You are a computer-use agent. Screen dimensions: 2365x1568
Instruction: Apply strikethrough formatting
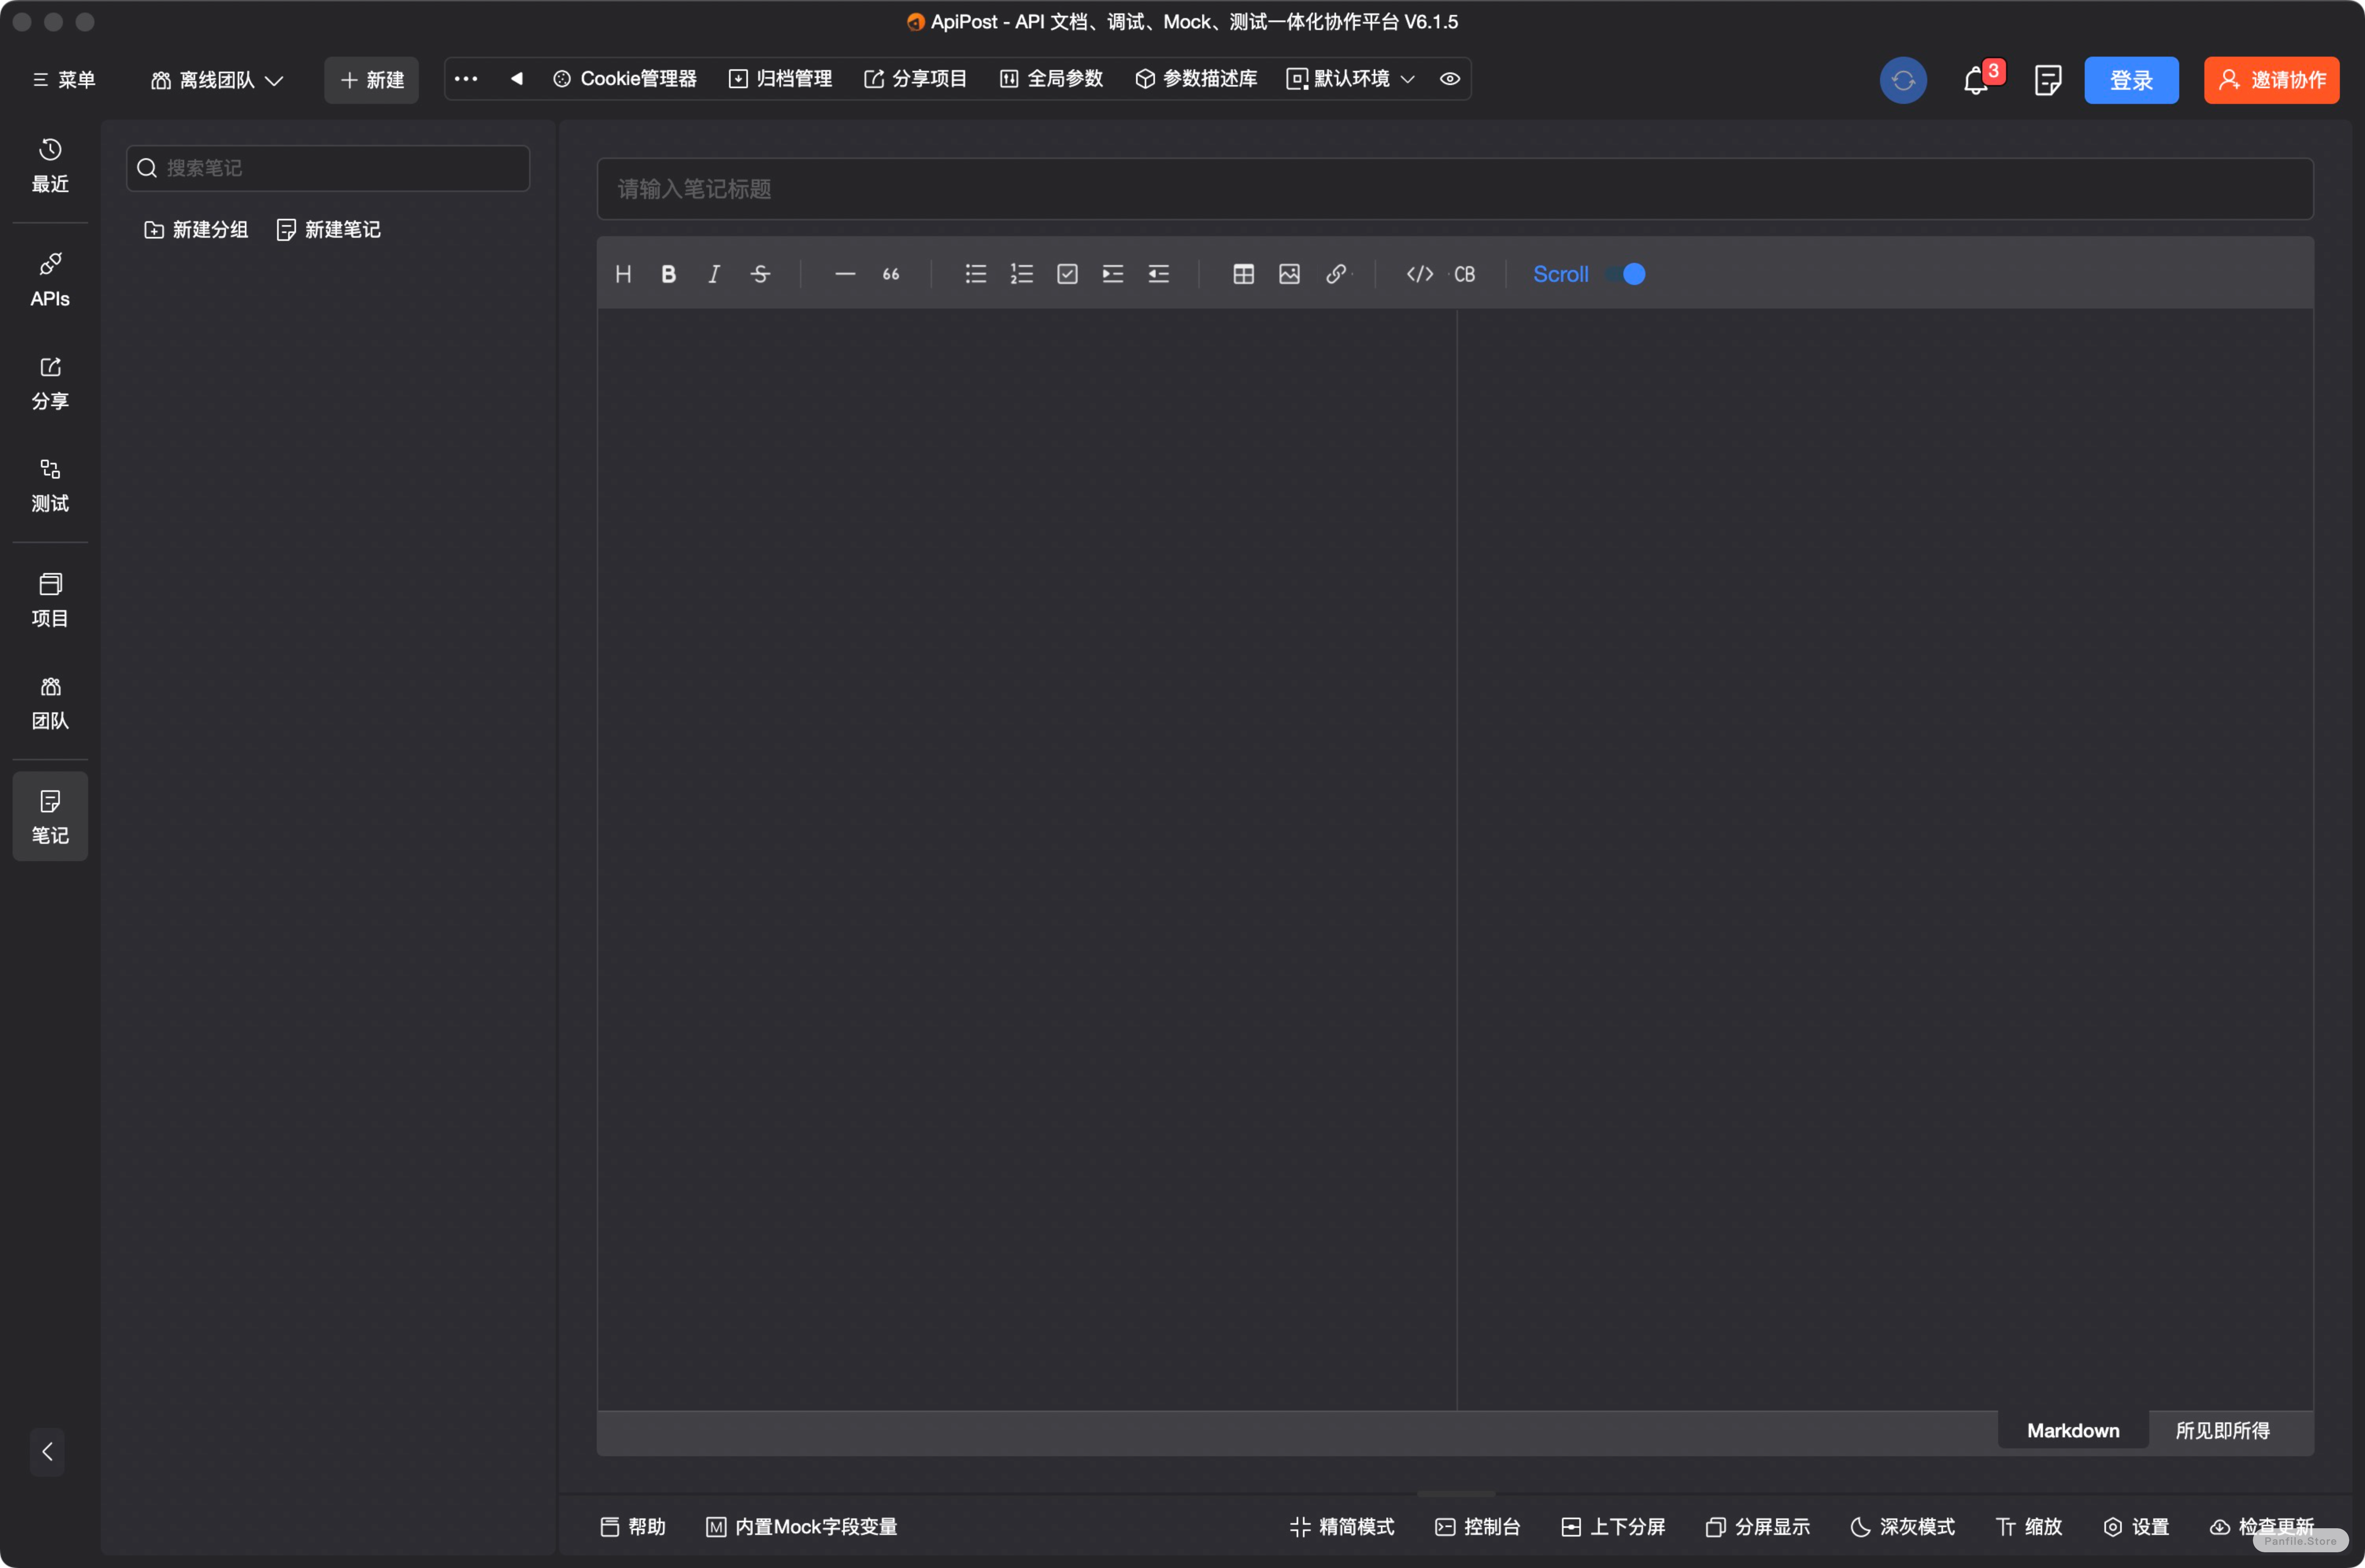(760, 274)
